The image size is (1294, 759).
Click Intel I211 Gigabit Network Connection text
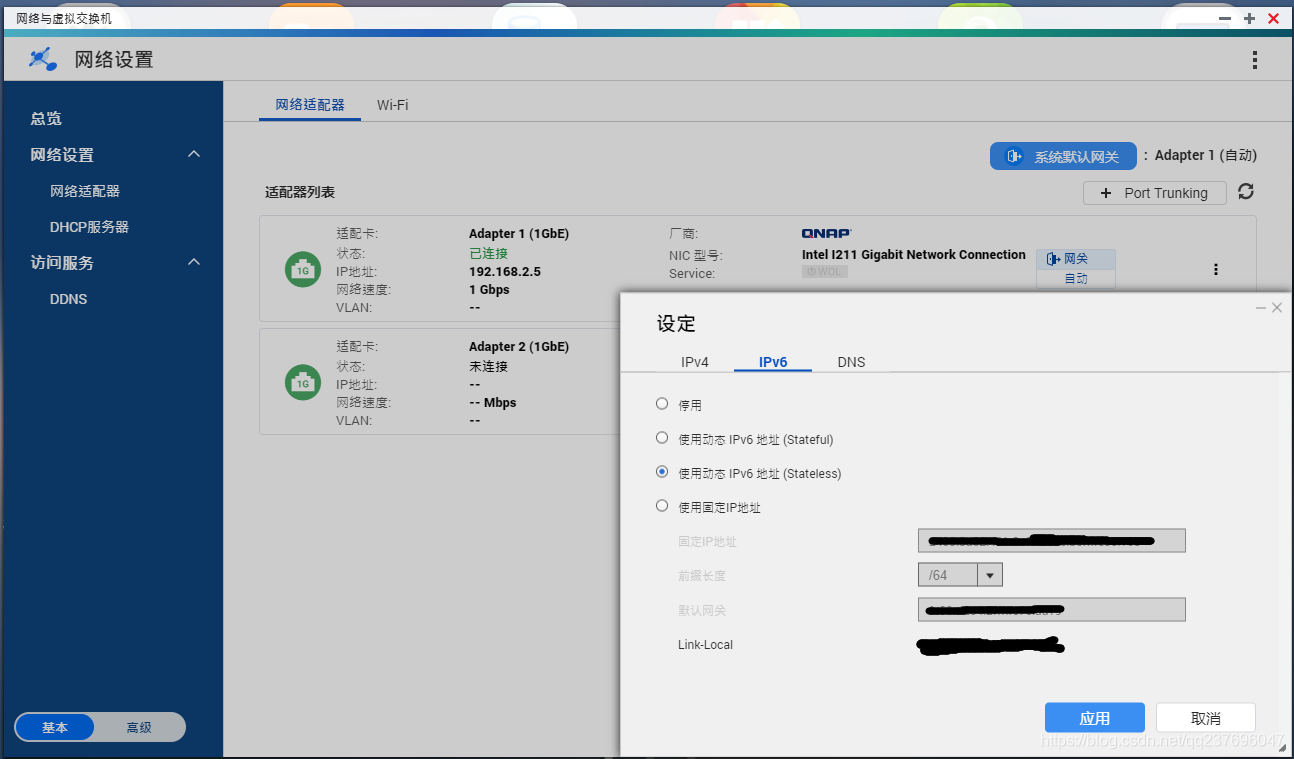pyautogui.click(x=914, y=255)
